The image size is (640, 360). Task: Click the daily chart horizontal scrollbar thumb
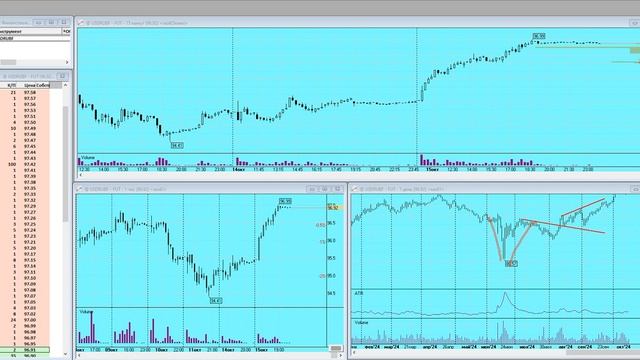pyautogui.click(x=602, y=352)
